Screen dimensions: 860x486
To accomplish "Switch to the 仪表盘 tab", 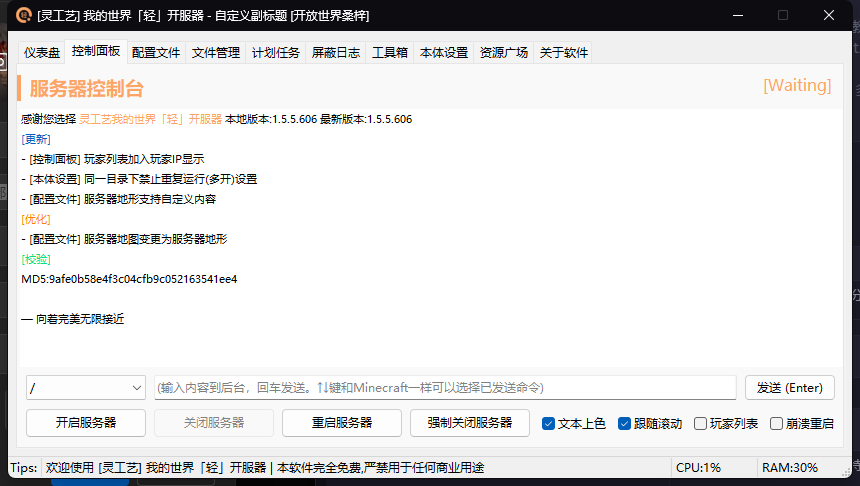I will 42,53.
